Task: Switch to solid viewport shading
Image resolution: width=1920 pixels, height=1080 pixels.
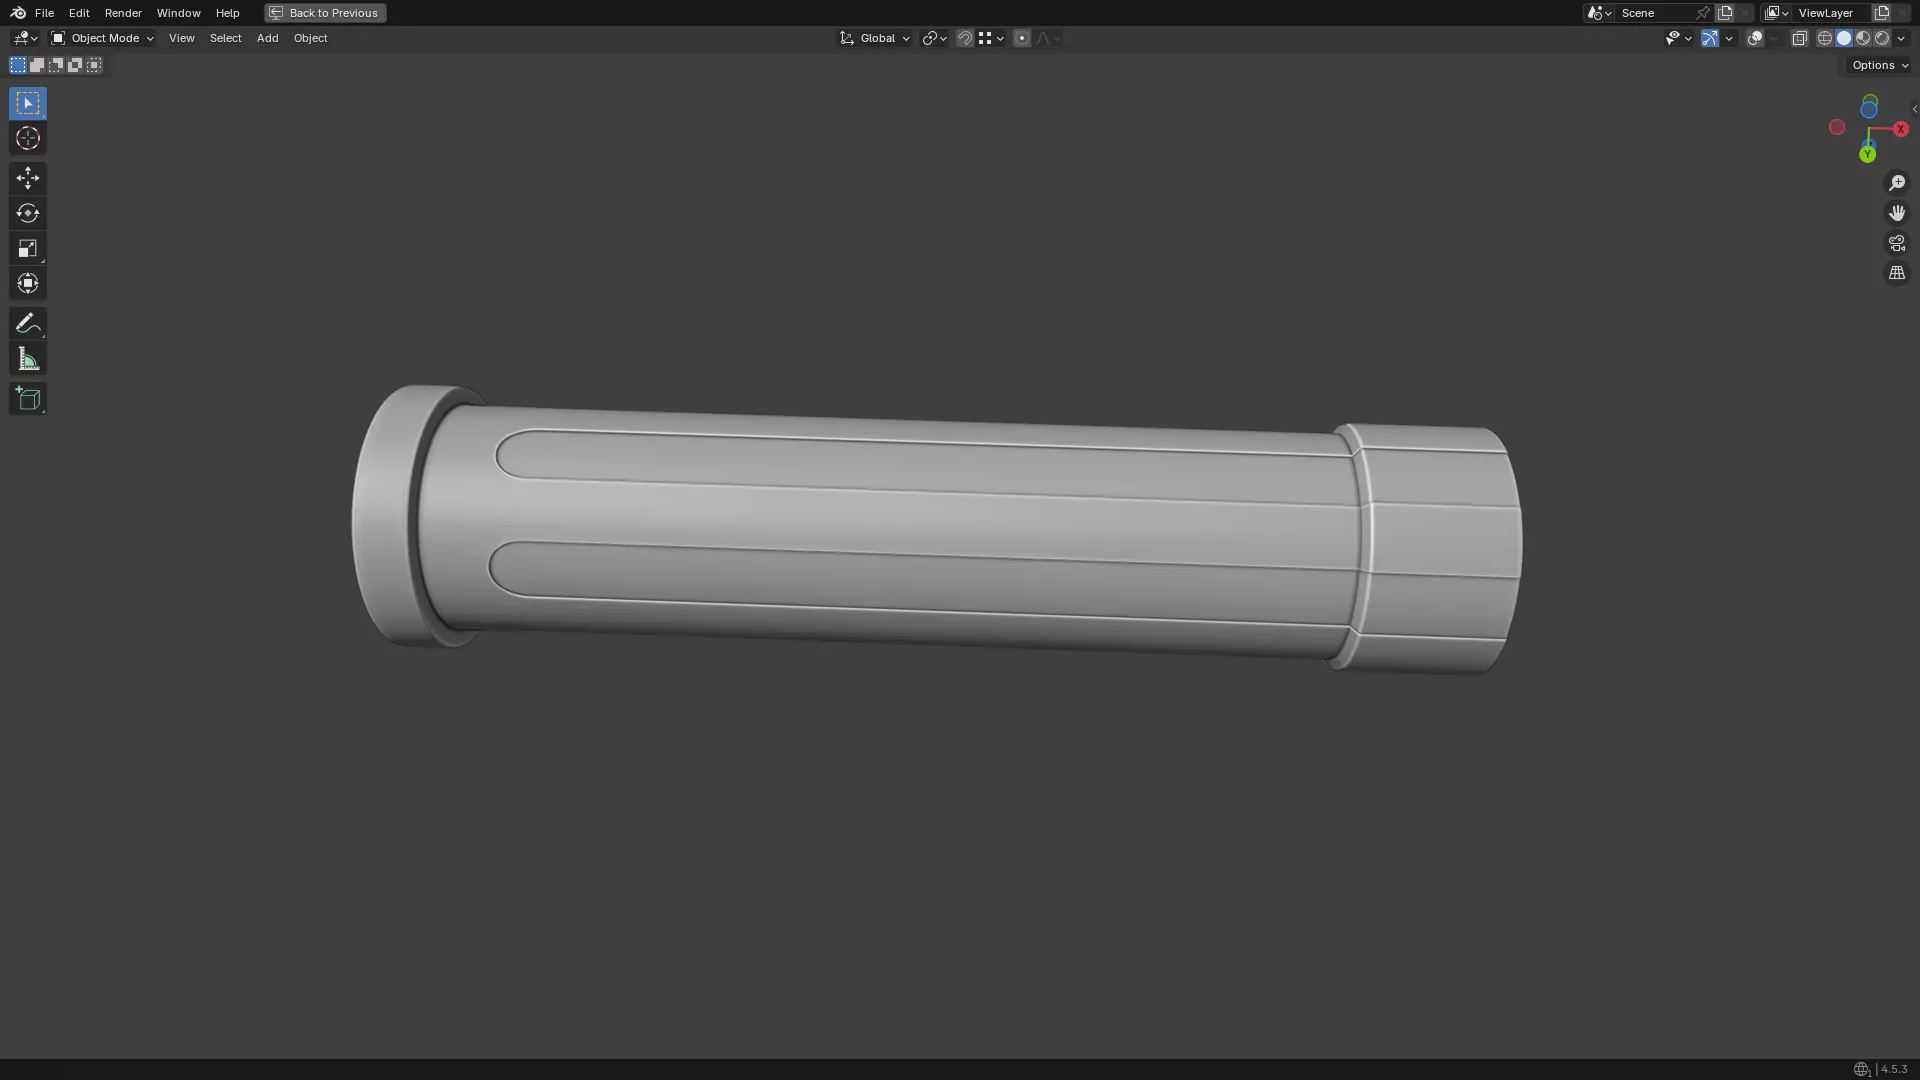Action: [1844, 38]
